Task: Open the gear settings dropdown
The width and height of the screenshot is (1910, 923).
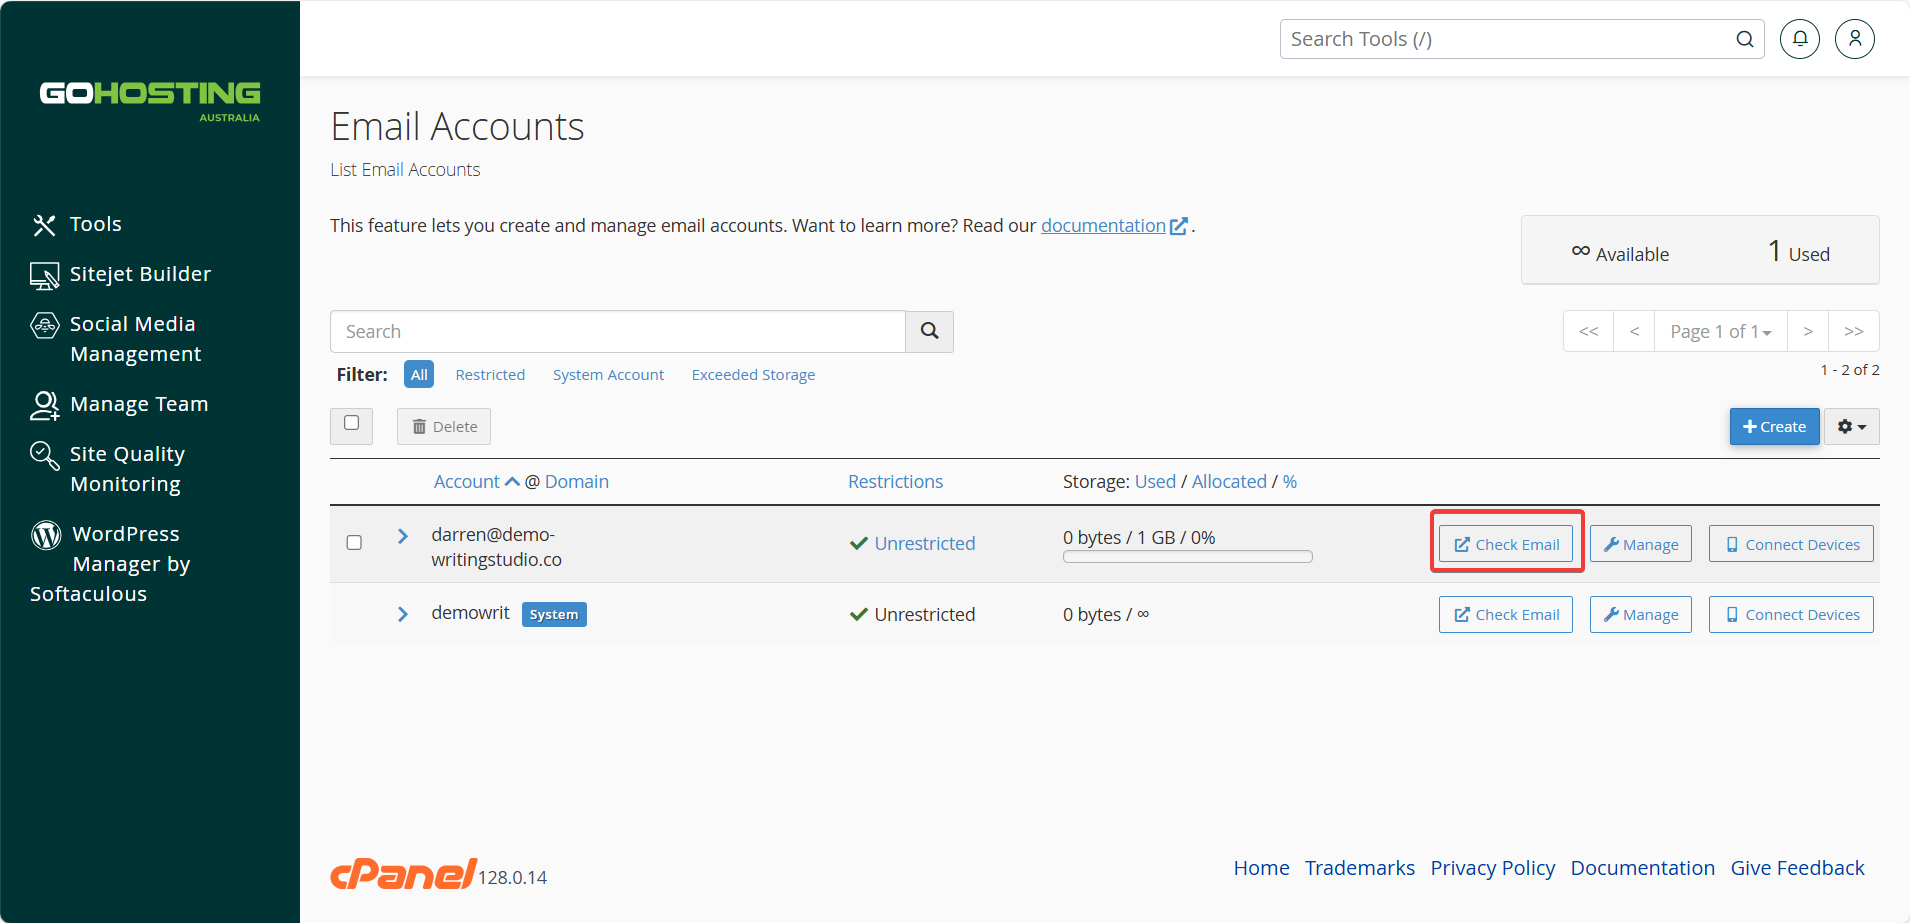Action: [1851, 427]
